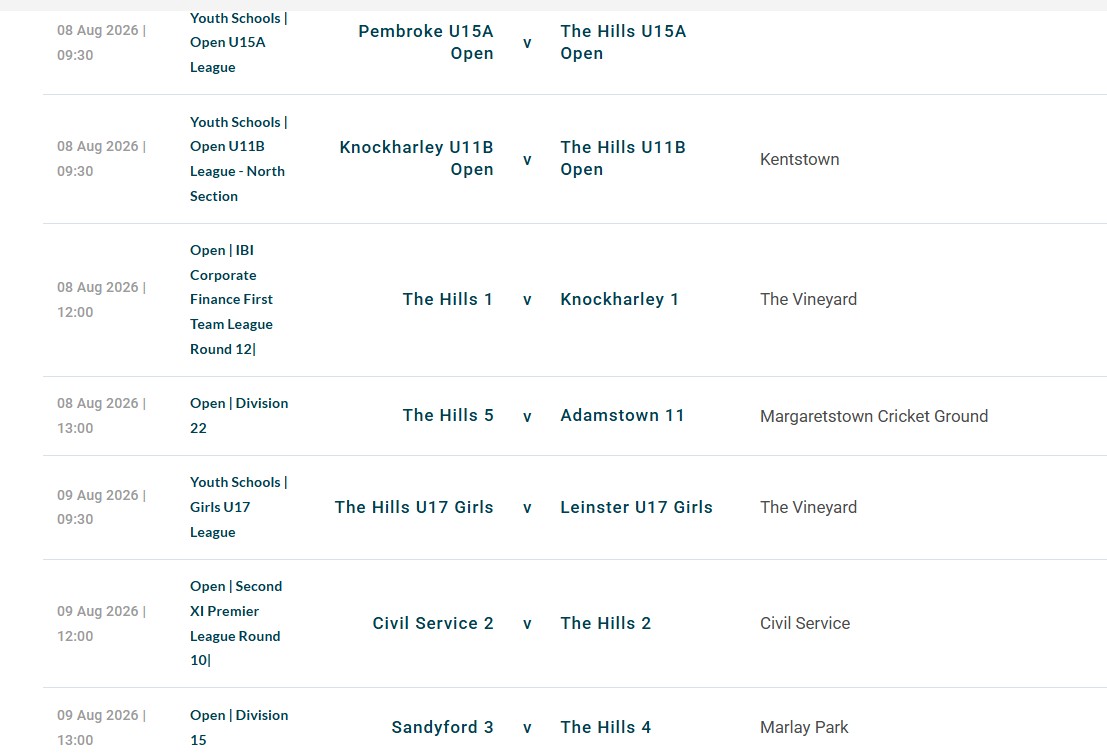Open Margaretstown Cricket Ground venue
Image resolution: width=1107 pixels, height=754 pixels.
click(874, 417)
